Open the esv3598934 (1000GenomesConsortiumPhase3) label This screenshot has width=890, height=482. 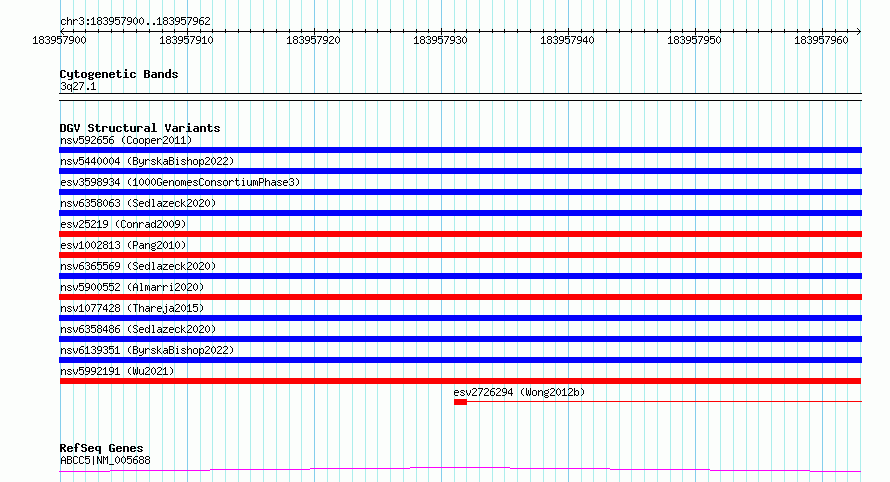coord(180,182)
